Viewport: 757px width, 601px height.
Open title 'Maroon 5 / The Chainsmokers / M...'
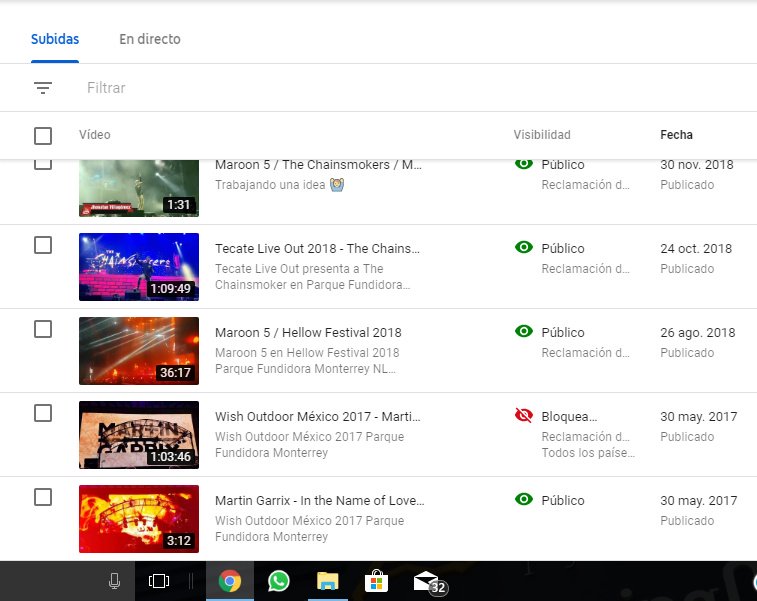click(318, 165)
